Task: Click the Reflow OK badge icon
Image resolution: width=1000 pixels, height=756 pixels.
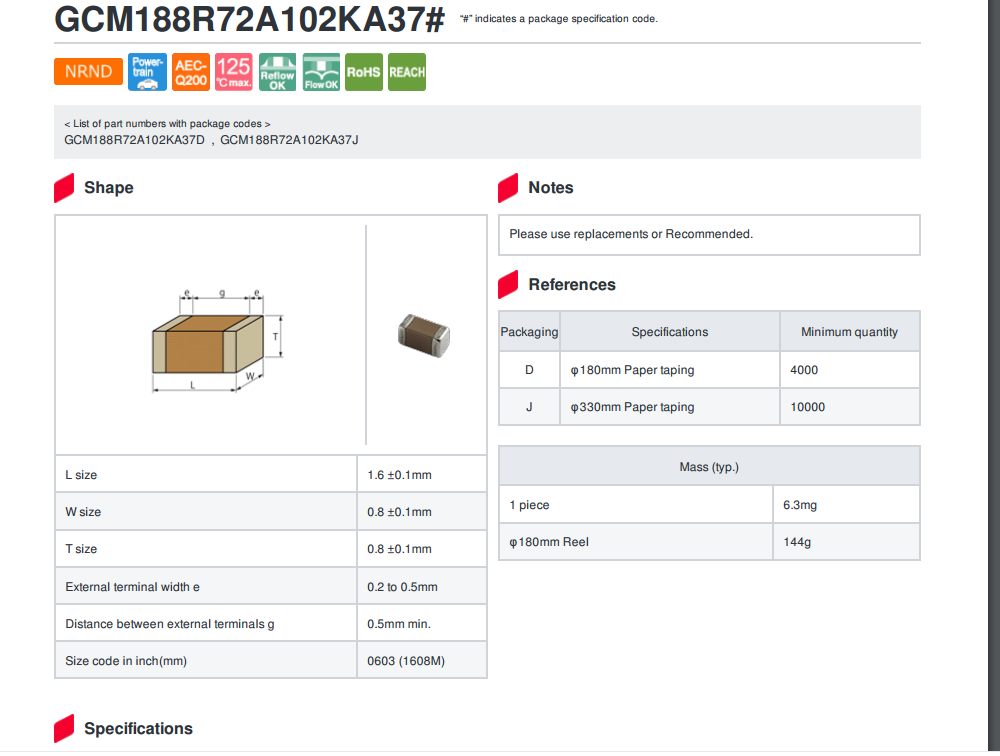Action: [x=277, y=72]
